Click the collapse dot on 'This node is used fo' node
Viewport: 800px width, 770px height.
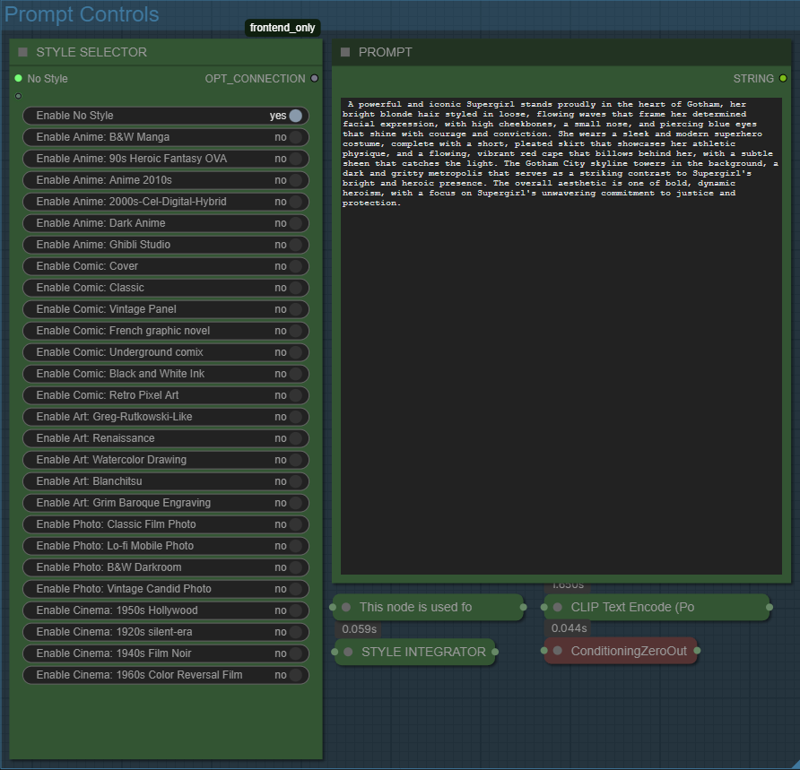click(x=346, y=607)
